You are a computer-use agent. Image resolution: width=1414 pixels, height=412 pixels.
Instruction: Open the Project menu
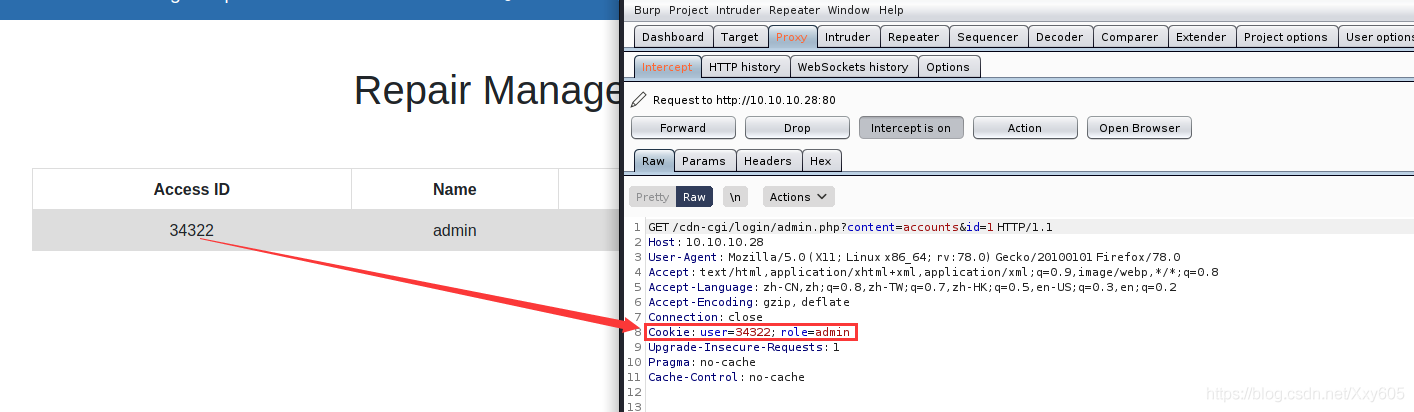688,10
